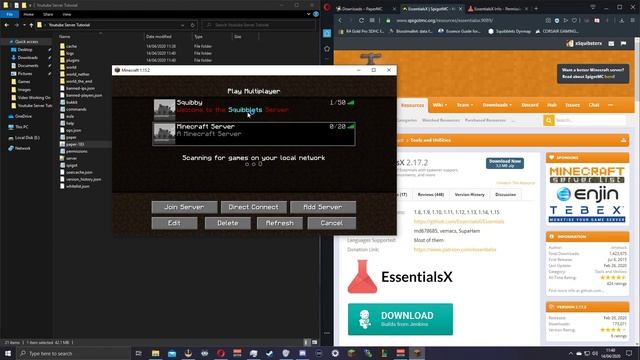Go back in the browser
Viewport: 640px width, 360px height.
coord(340,20)
